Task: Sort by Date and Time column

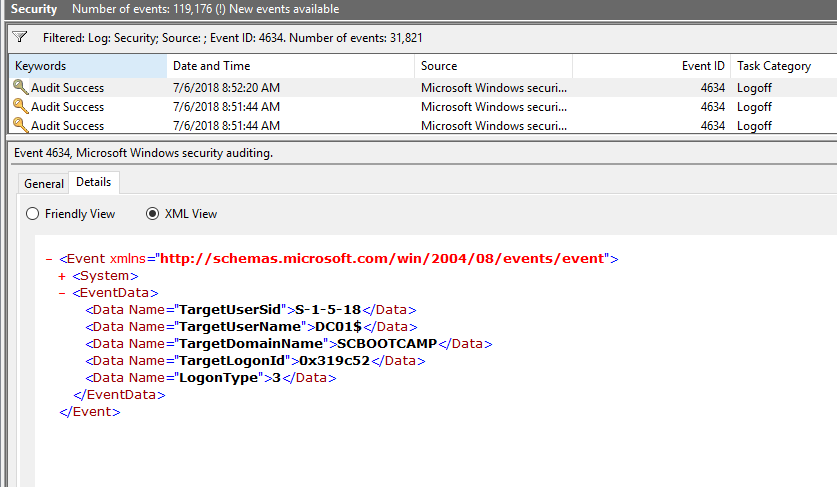Action: [290, 66]
